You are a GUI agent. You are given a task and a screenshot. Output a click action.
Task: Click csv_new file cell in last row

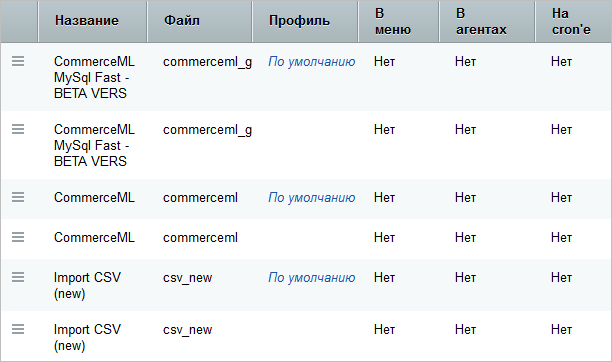(187, 330)
